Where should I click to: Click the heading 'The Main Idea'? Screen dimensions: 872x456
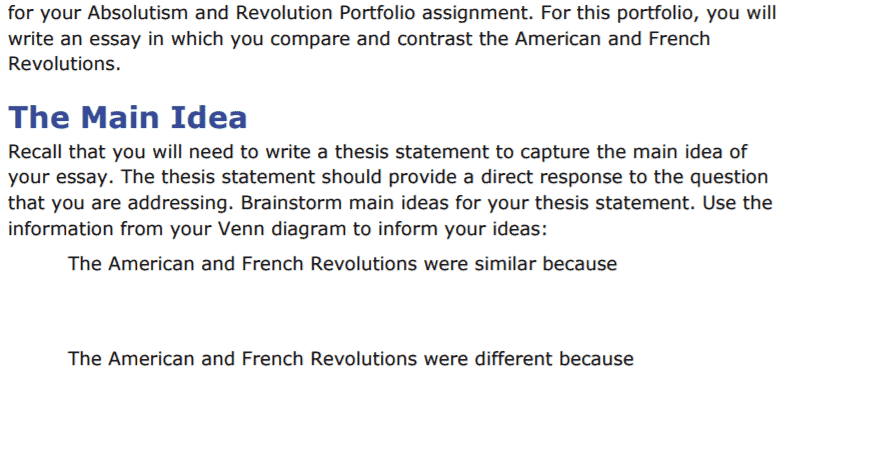[127, 118]
